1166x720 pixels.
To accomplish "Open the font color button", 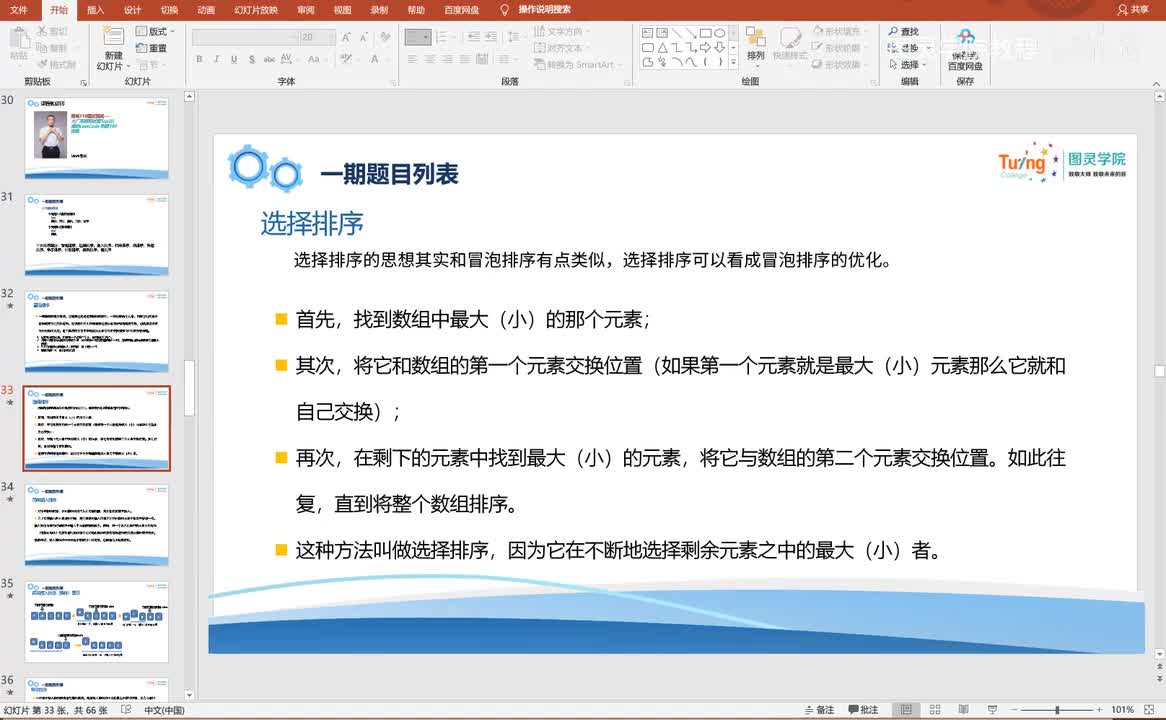I will click(376, 59).
